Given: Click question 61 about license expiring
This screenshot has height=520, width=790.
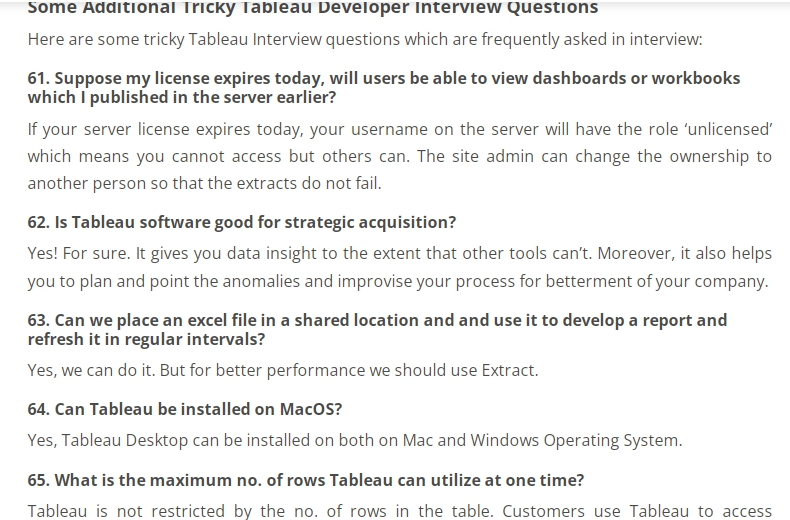Looking at the screenshot, I should coord(384,88).
